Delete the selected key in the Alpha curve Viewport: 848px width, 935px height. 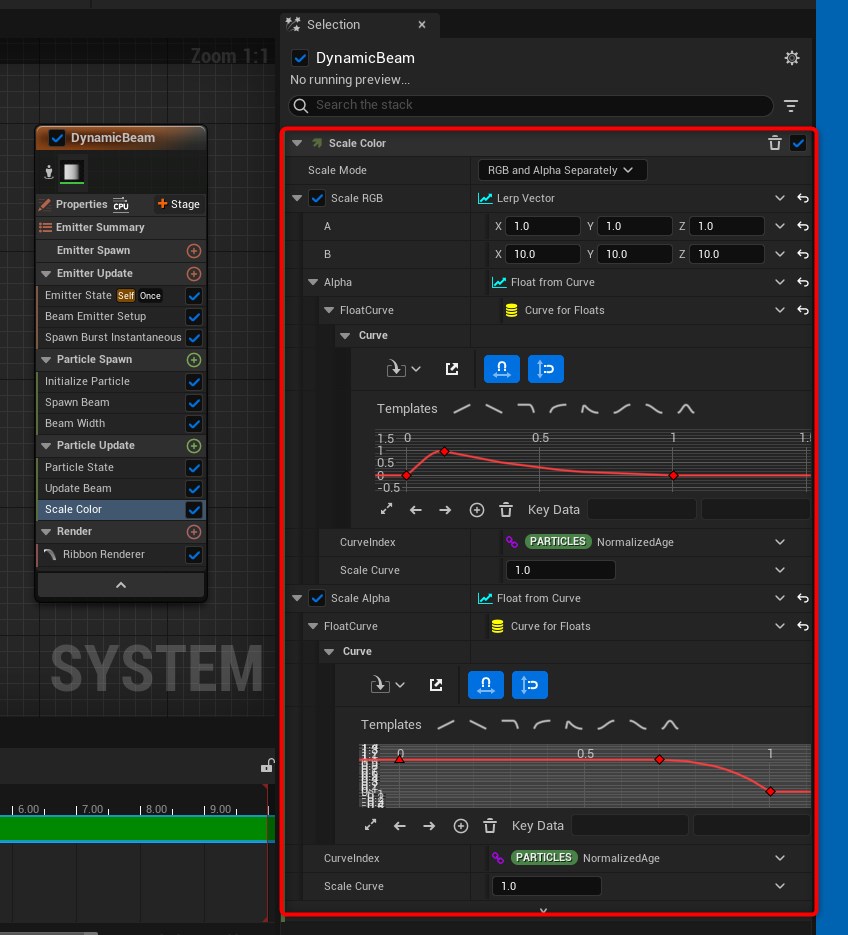coord(506,510)
